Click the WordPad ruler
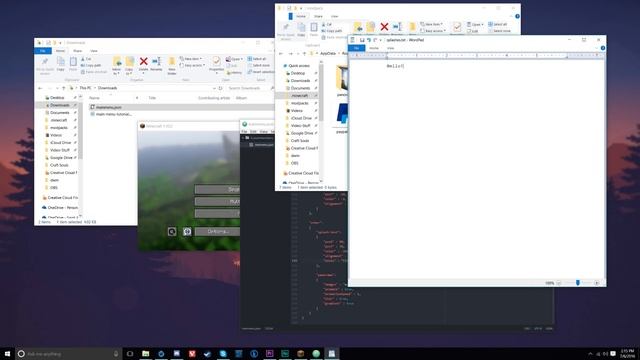 point(476,56)
